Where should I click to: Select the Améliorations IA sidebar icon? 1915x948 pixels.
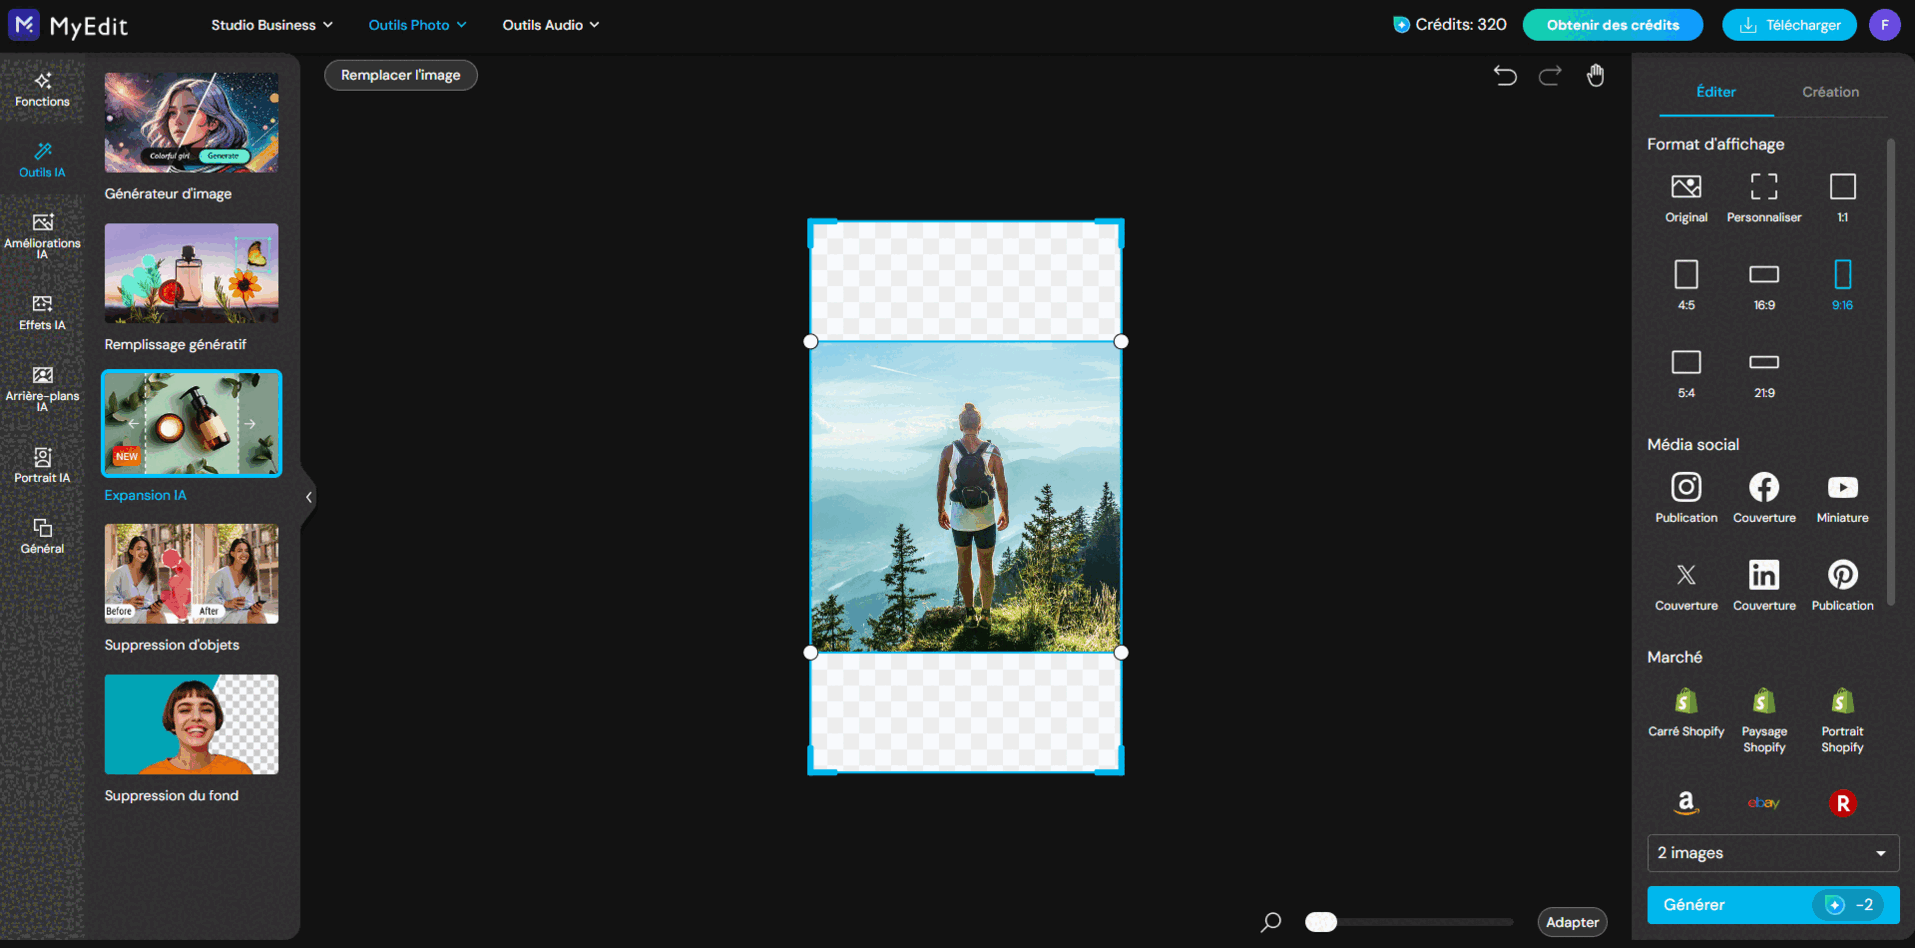(42, 233)
